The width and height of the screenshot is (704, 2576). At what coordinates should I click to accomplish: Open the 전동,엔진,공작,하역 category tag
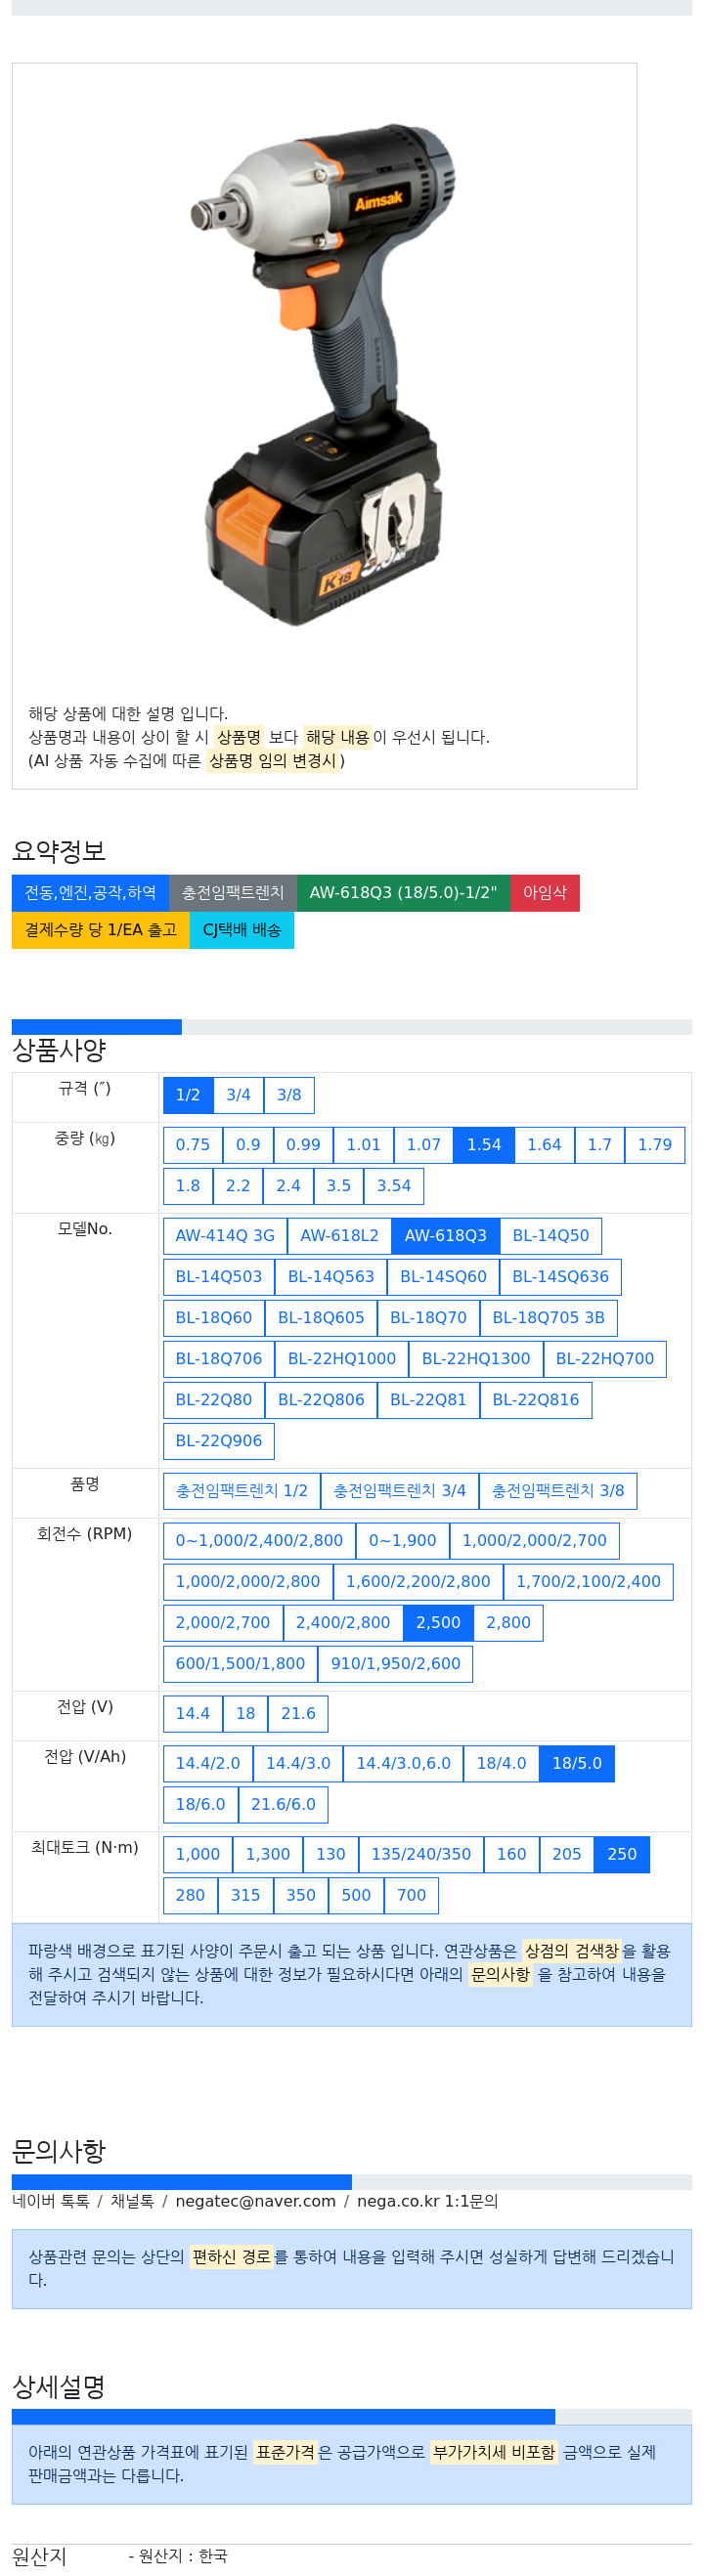[x=90, y=893]
